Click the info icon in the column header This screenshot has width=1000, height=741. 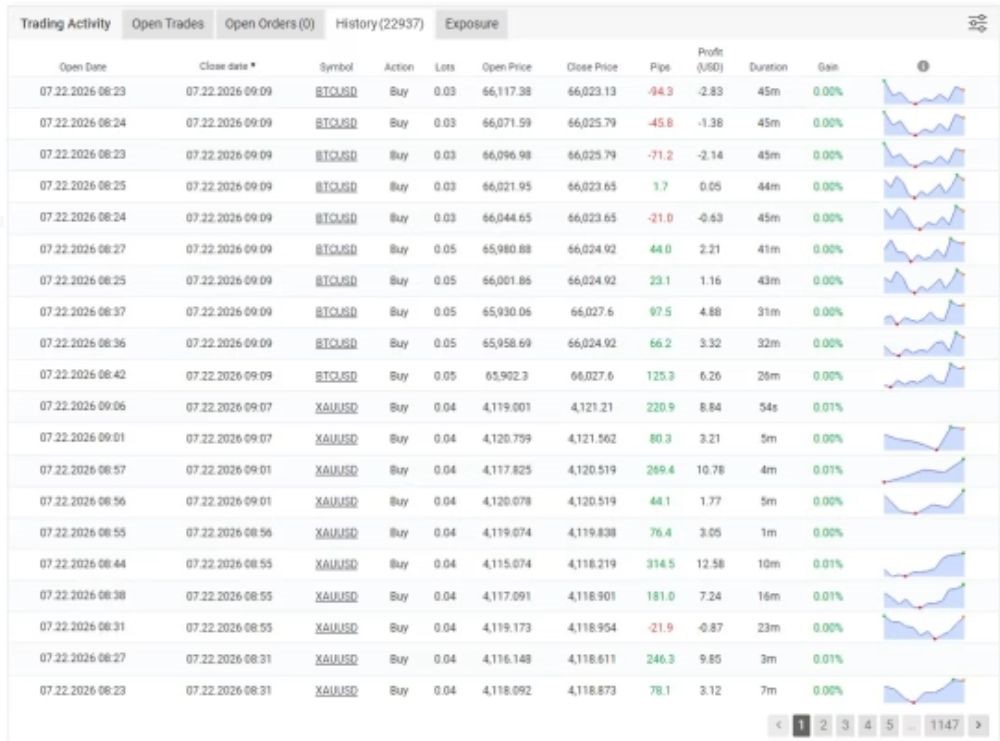point(923,66)
